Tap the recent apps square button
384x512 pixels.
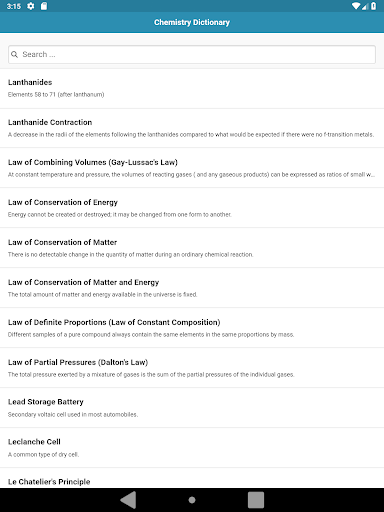tap(256, 500)
